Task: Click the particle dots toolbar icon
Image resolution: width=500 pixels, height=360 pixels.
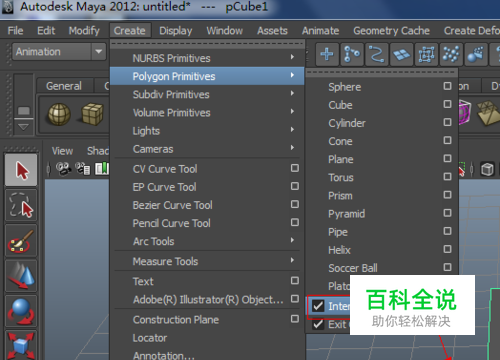Action: (x=451, y=54)
